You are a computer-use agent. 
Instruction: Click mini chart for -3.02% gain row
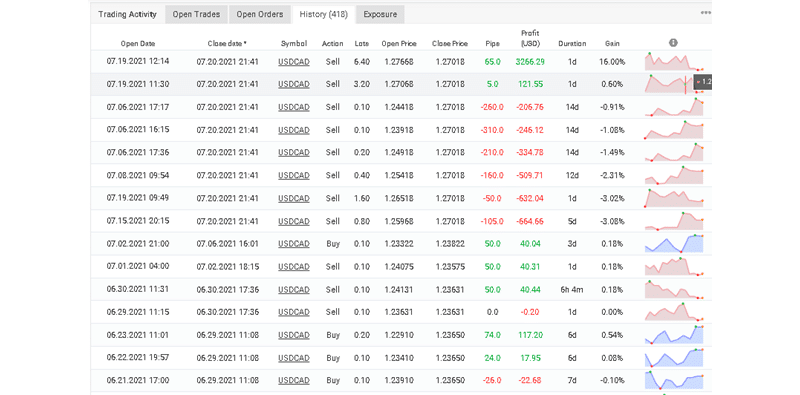click(674, 198)
